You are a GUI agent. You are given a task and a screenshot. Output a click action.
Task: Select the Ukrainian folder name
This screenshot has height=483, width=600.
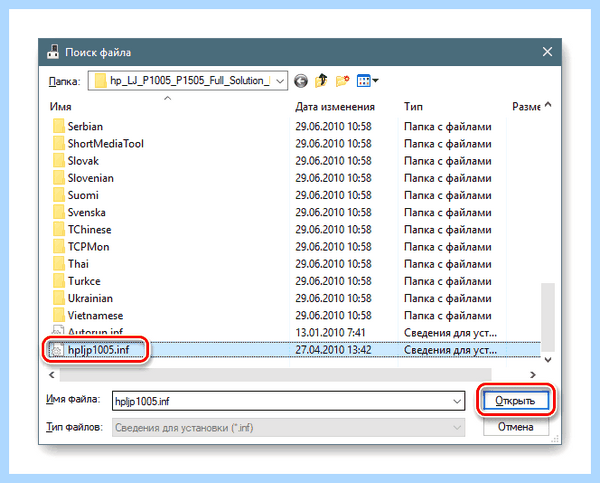[x=90, y=299]
